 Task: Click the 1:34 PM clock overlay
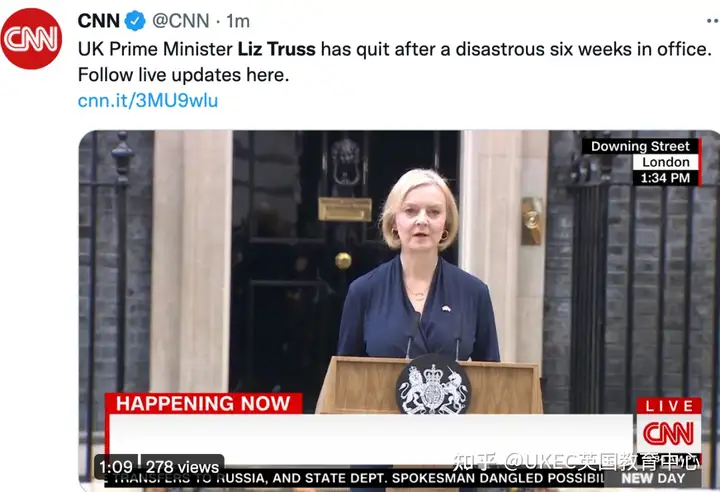tap(665, 178)
